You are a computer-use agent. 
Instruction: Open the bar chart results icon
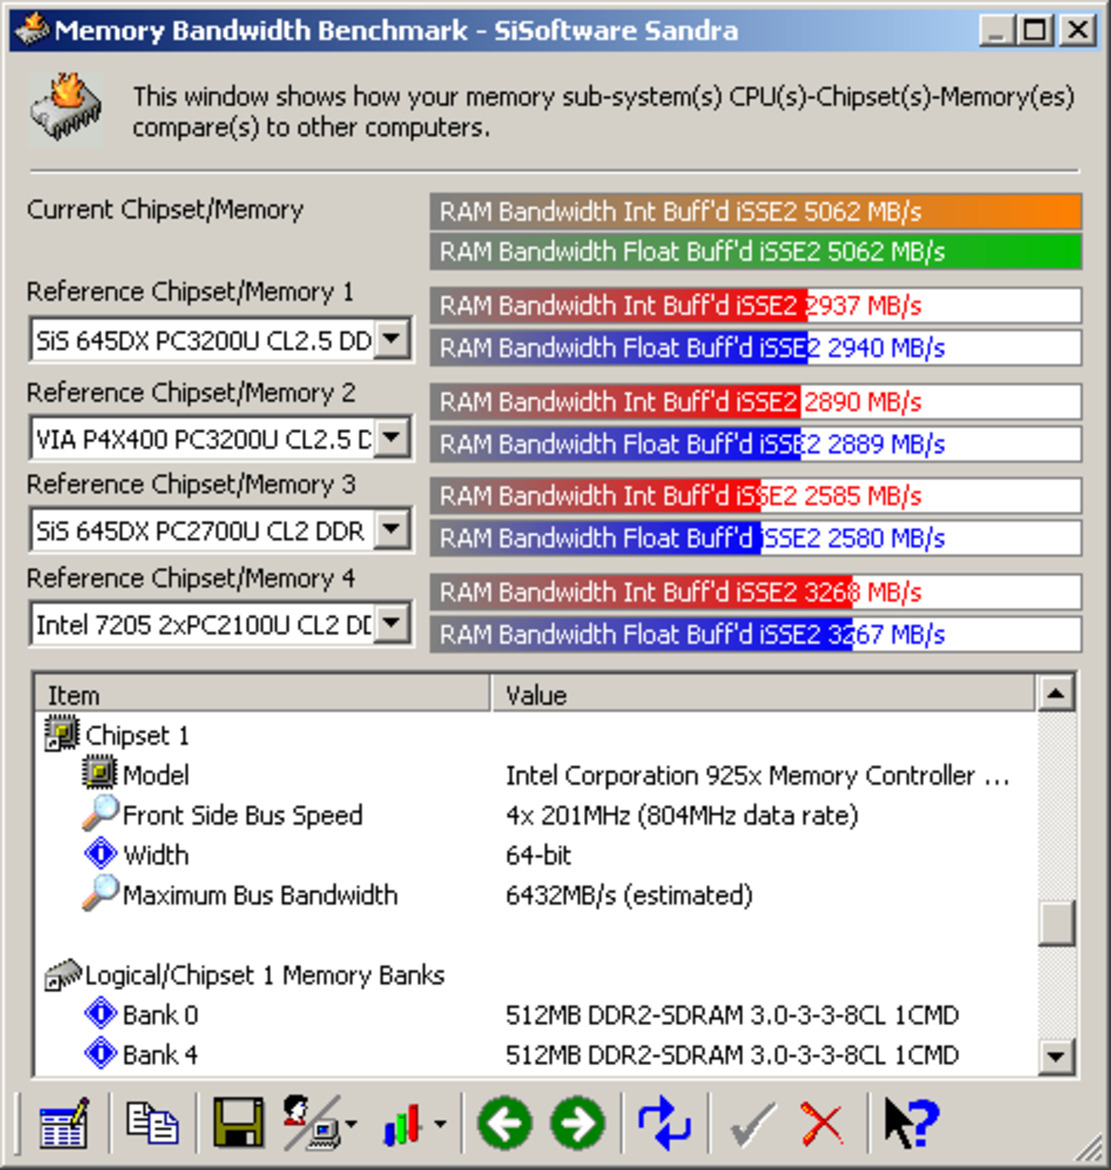point(402,1124)
